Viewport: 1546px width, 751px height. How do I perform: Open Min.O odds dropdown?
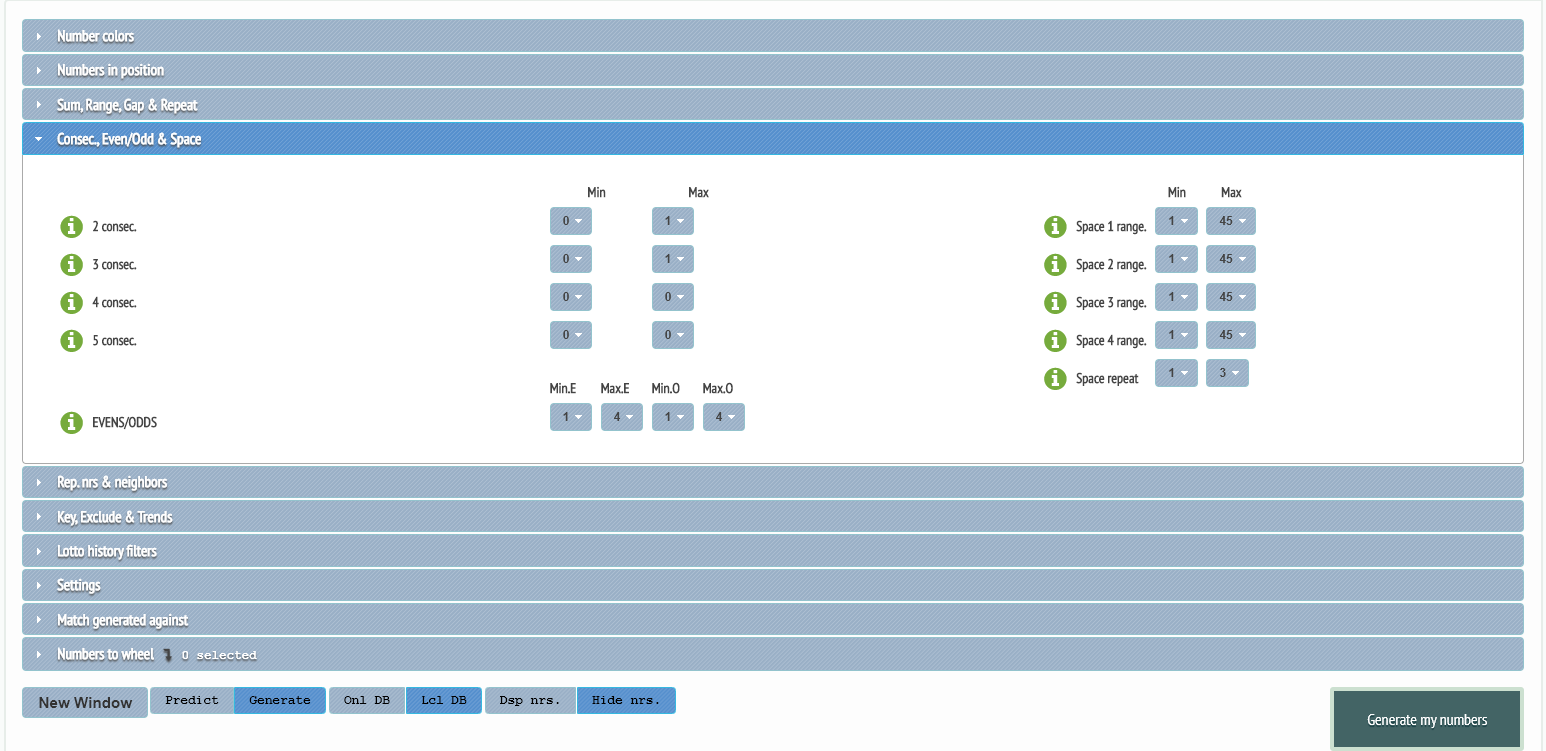[673, 417]
